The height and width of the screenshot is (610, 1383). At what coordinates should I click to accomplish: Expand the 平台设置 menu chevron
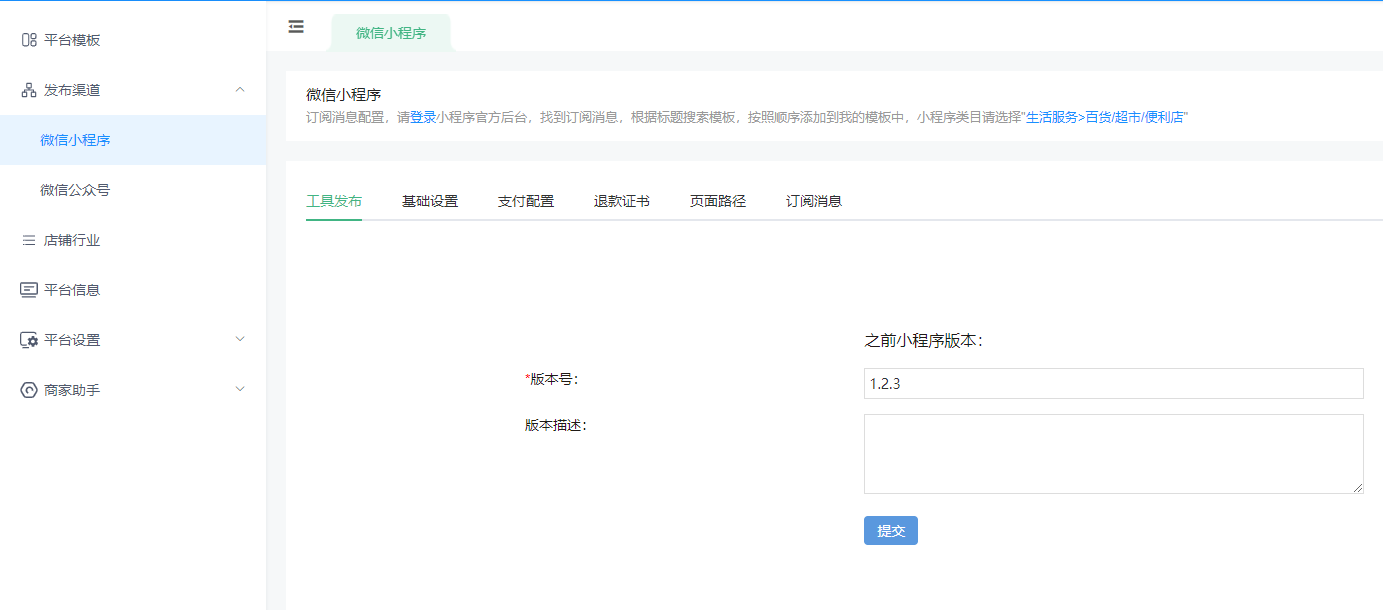(x=240, y=339)
